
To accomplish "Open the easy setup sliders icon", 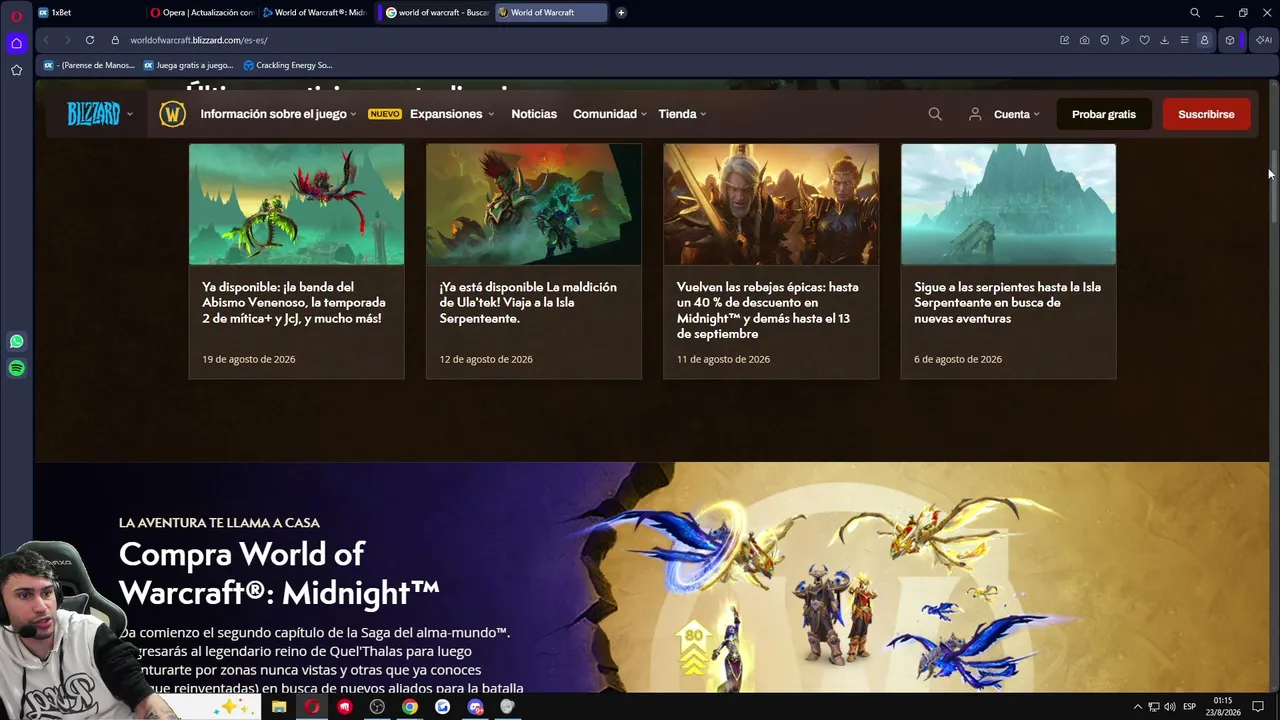I will [1185, 40].
